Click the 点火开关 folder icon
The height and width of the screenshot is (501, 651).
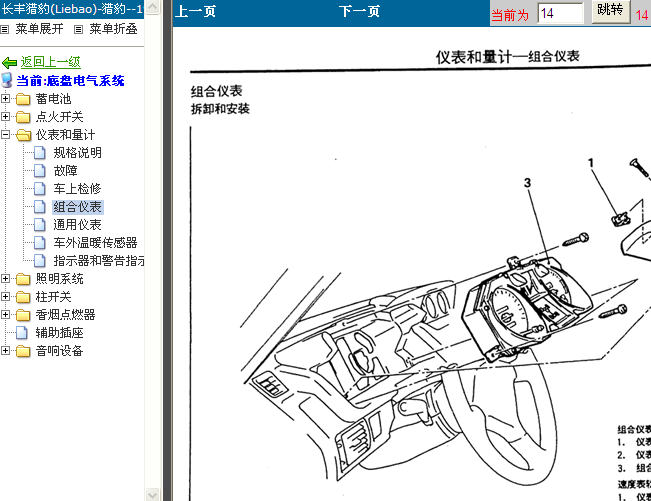click(x=23, y=117)
